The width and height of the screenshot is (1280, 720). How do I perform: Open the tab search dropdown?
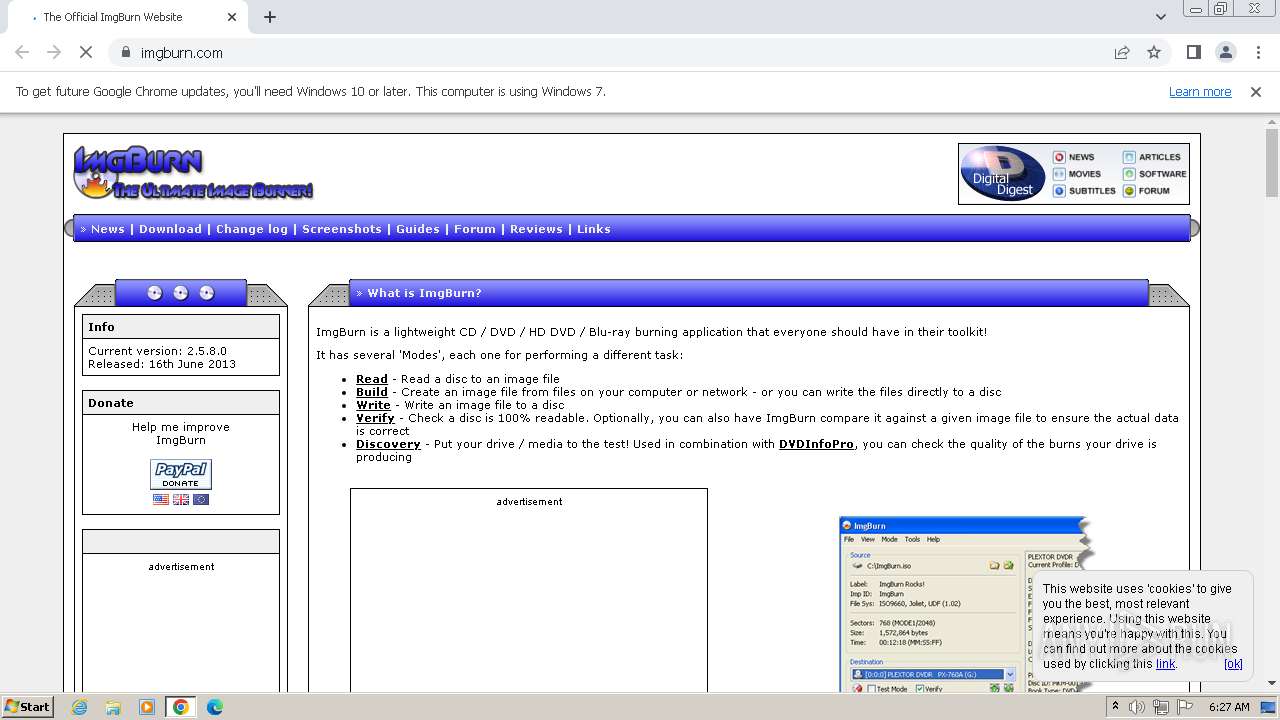pos(1160,17)
